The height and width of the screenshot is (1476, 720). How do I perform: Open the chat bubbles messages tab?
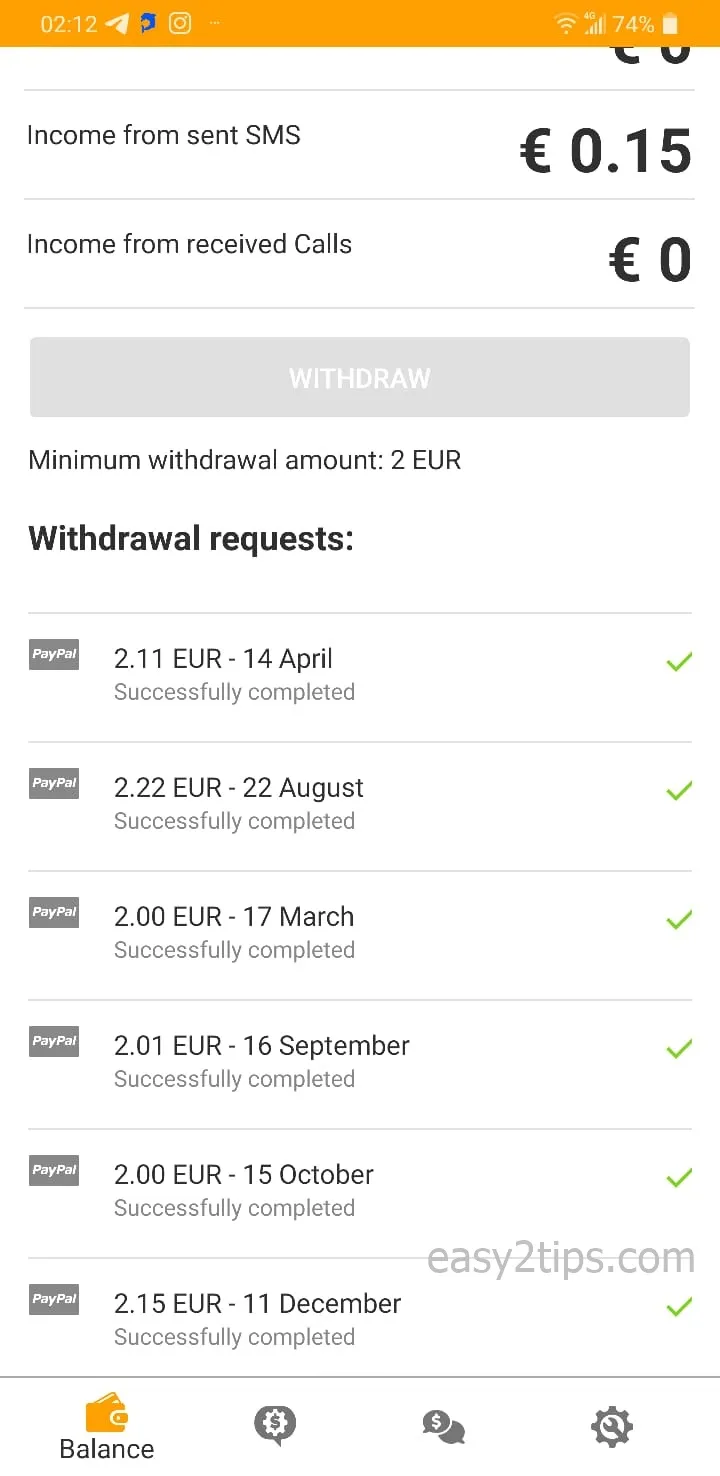pos(443,1426)
